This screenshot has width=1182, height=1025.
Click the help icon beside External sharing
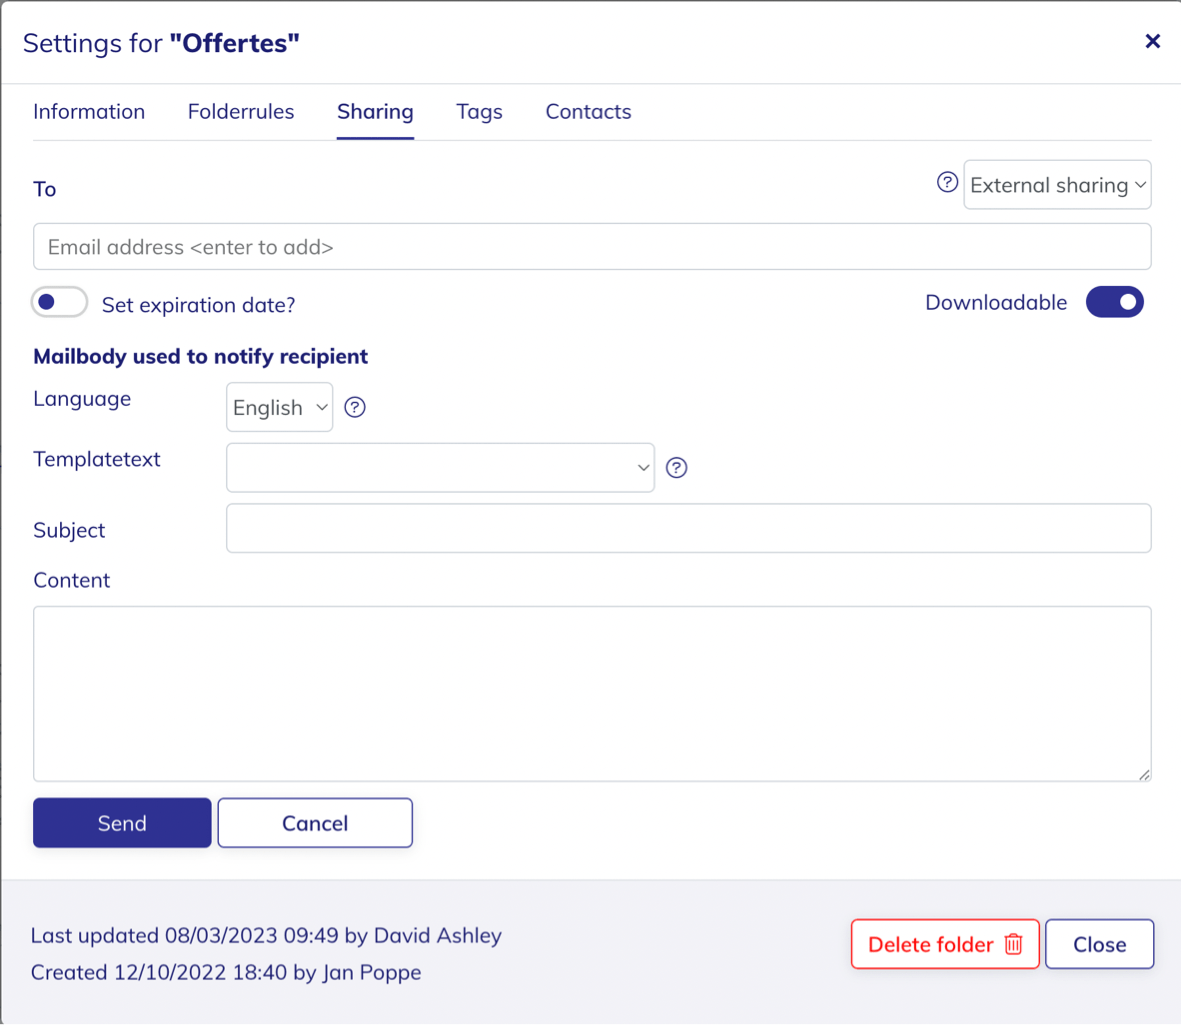(947, 182)
